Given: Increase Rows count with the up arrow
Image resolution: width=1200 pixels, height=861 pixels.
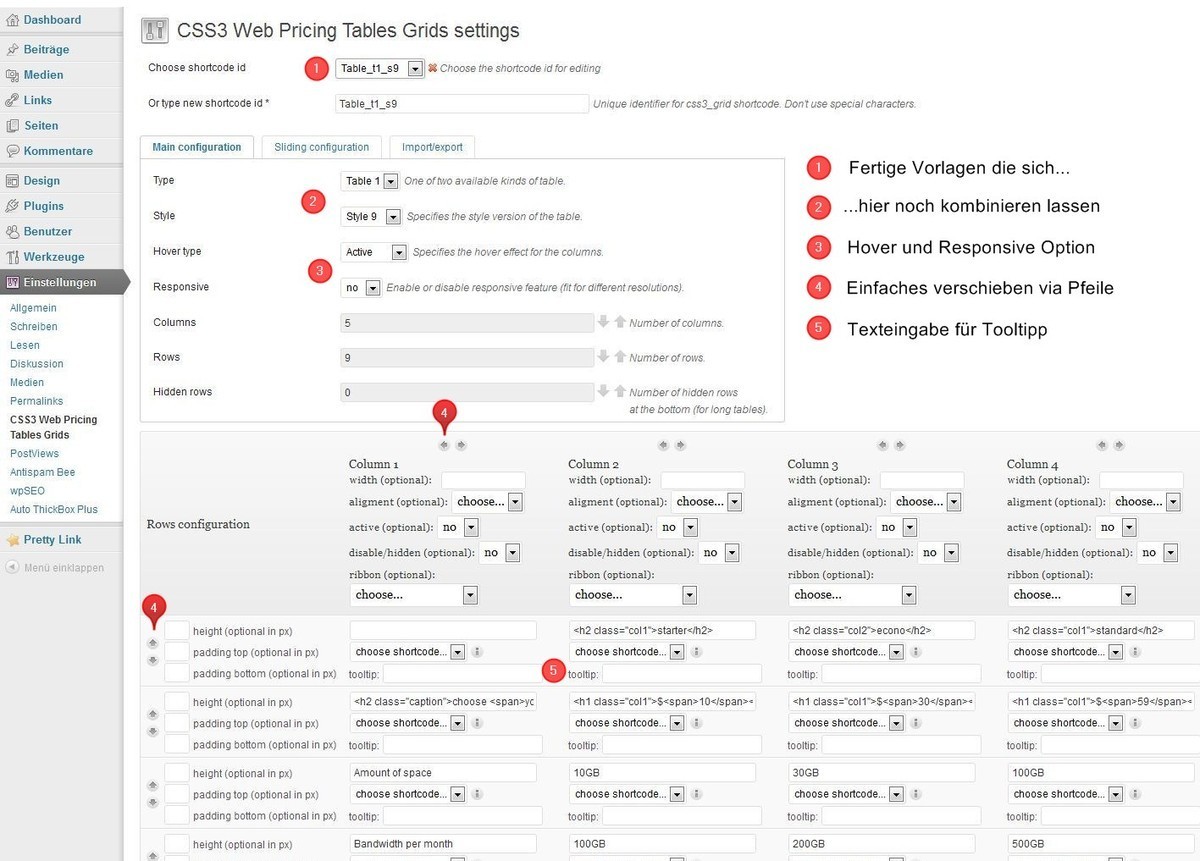Looking at the screenshot, I should pos(619,357).
